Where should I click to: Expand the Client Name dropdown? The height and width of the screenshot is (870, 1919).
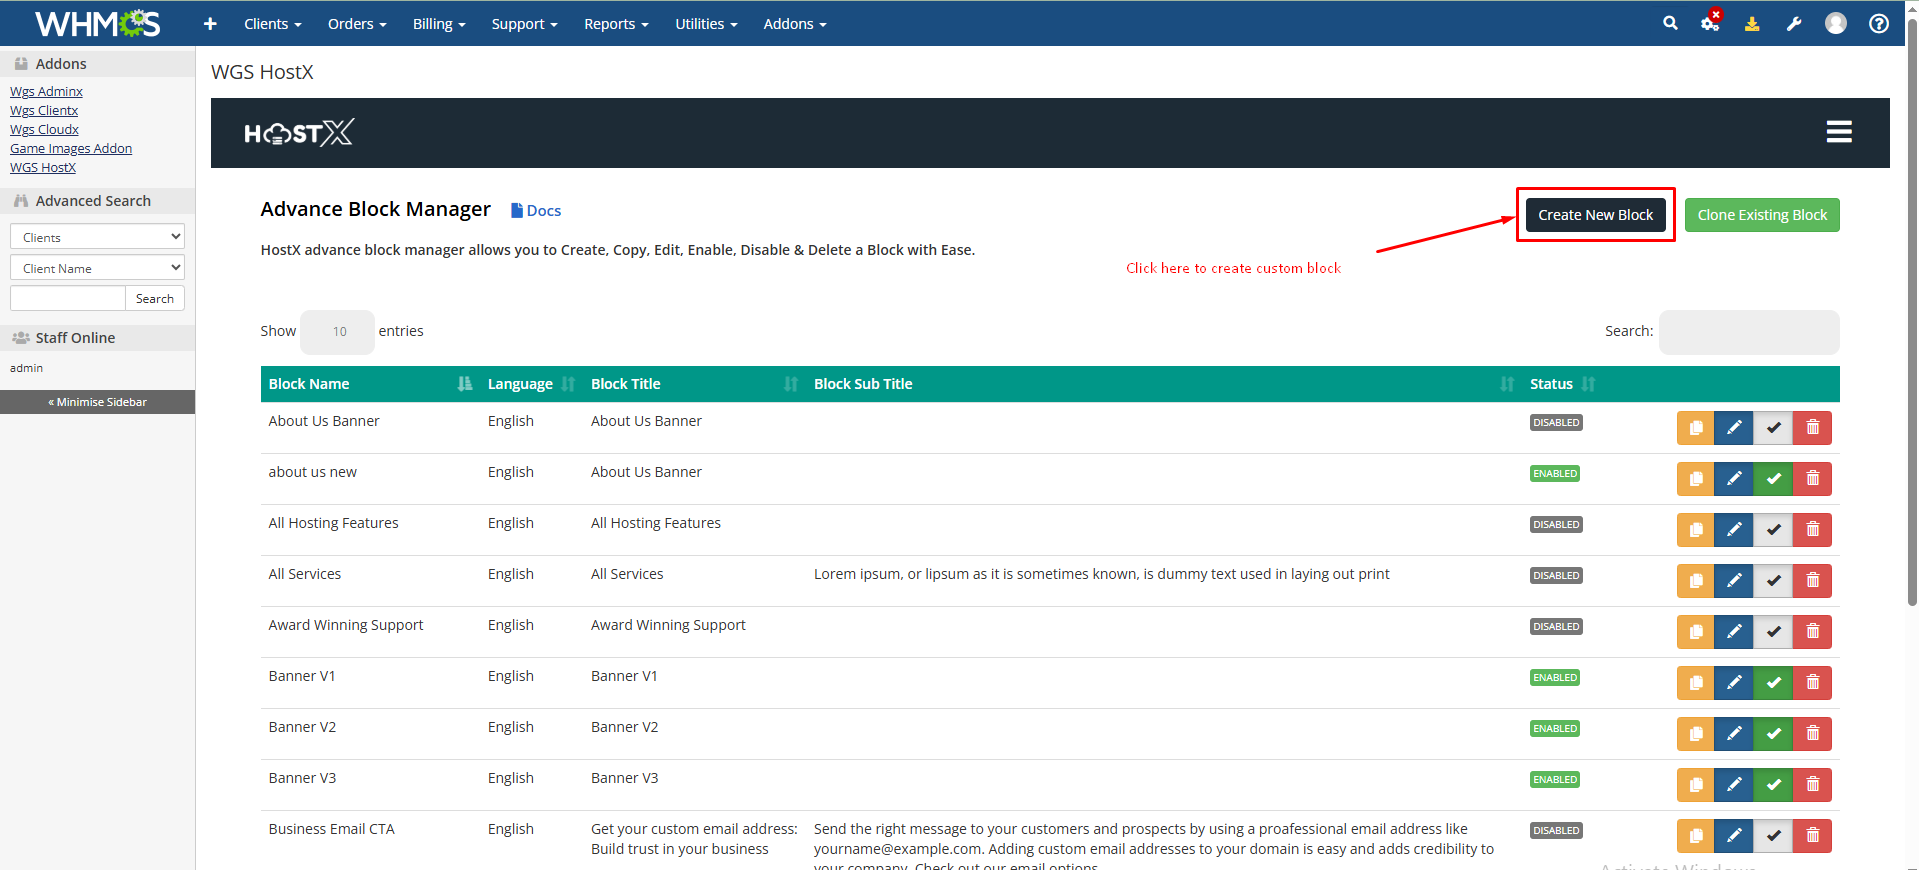[x=97, y=268]
